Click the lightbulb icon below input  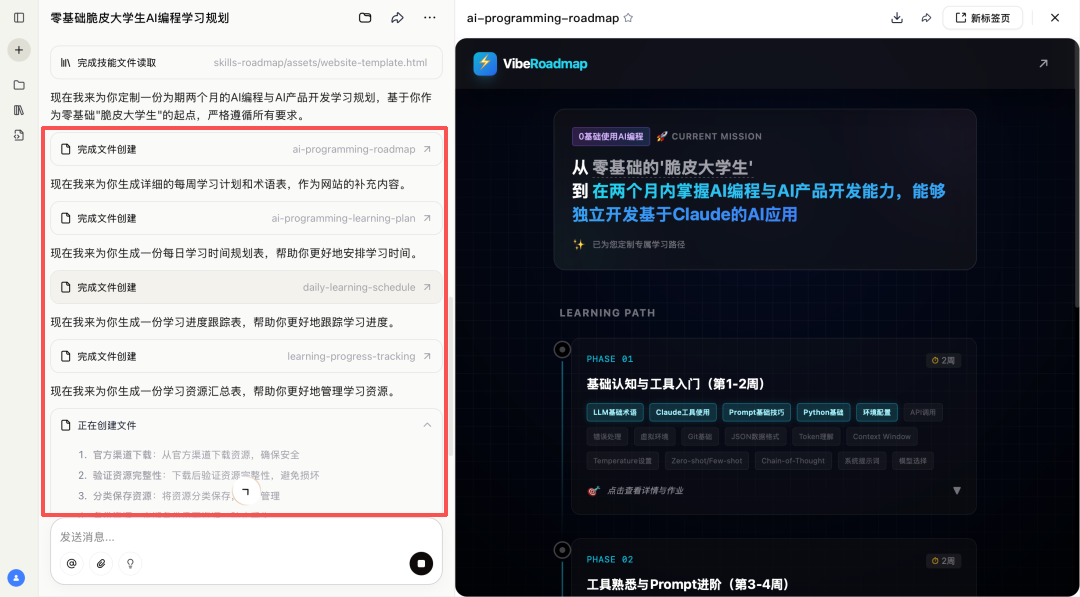130,564
